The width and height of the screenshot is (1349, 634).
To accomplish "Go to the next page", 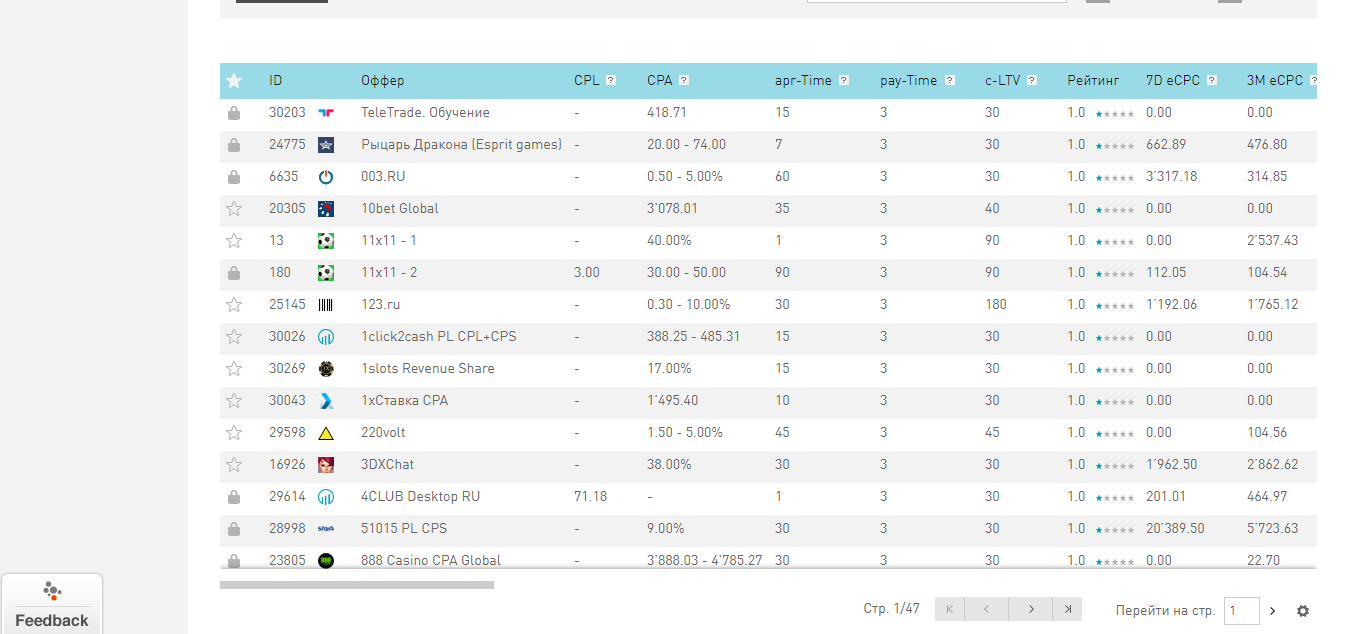I will coord(1029,609).
